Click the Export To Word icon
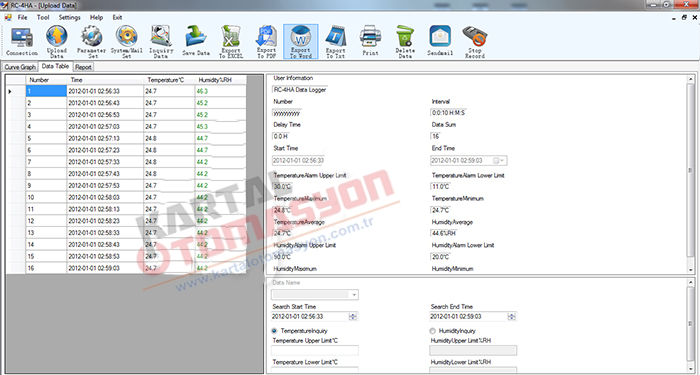Viewport: 700px width, 375px height. (x=300, y=42)
